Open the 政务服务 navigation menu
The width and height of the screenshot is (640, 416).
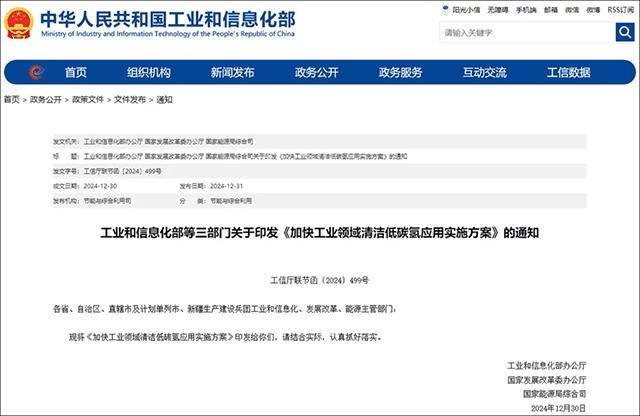[400, 72]
